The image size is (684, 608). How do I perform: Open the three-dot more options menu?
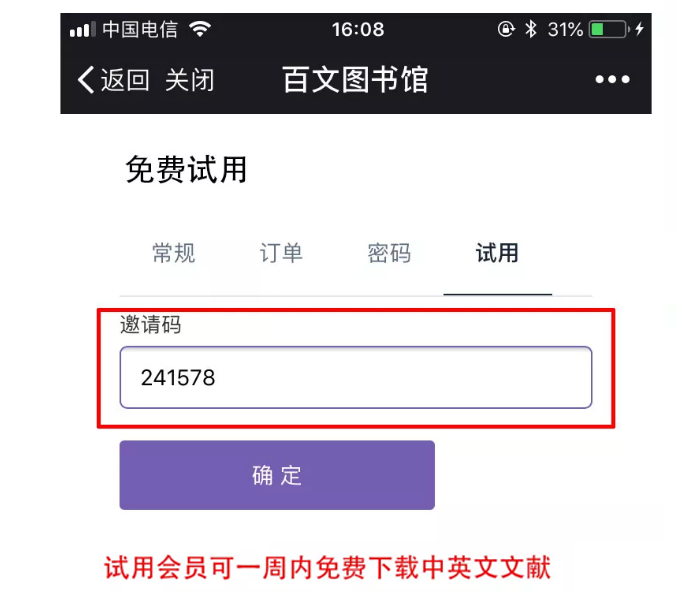[x=613, y=79]
